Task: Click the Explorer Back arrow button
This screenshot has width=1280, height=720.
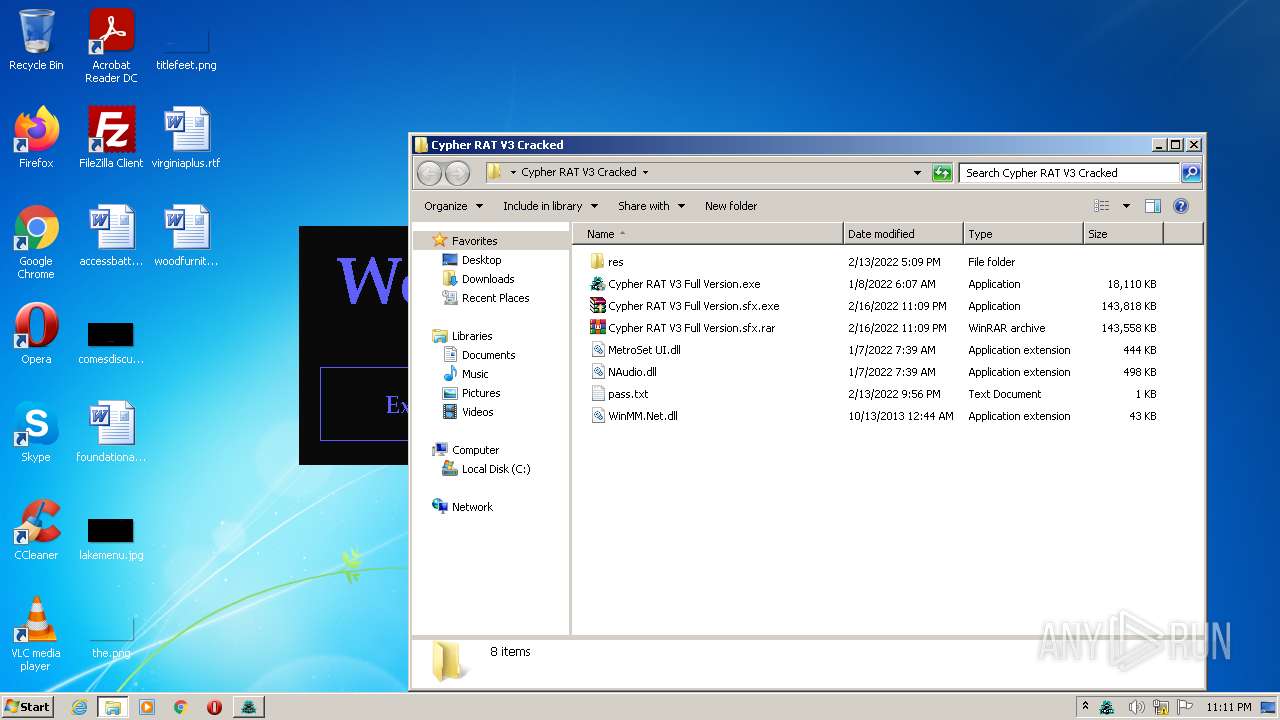Action: (x=429, y=173)
